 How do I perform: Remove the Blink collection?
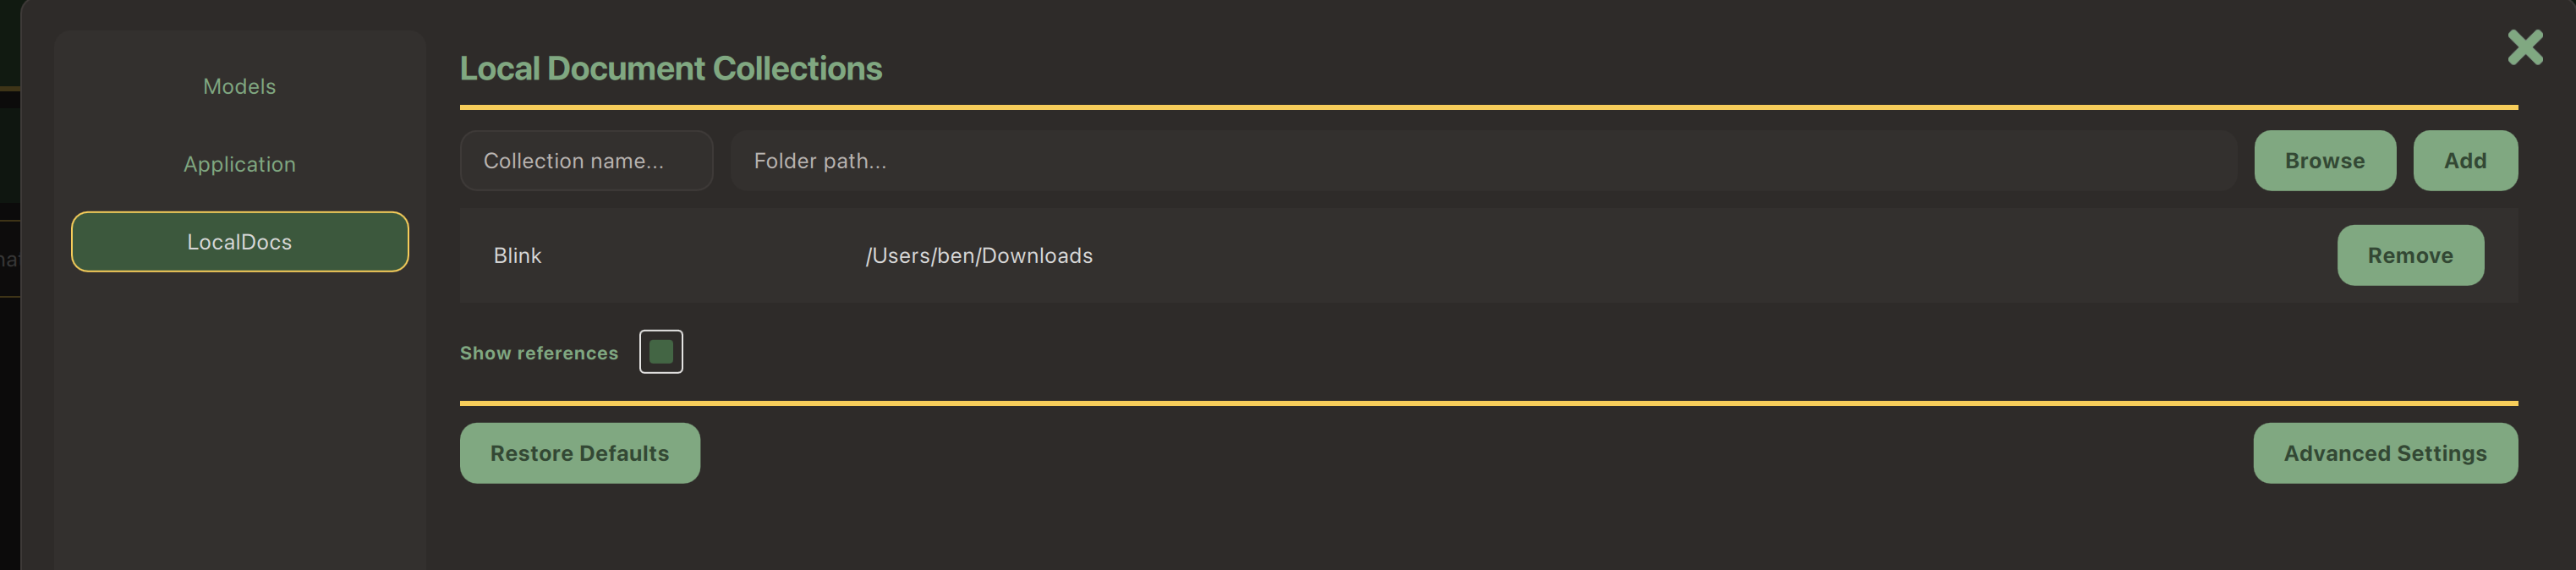point(2410,255)
